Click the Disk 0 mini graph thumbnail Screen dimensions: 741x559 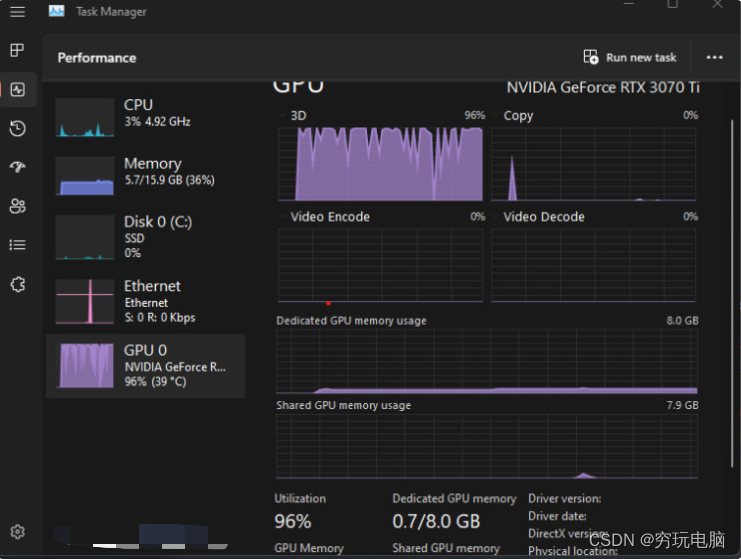click(x=85, y=237)
